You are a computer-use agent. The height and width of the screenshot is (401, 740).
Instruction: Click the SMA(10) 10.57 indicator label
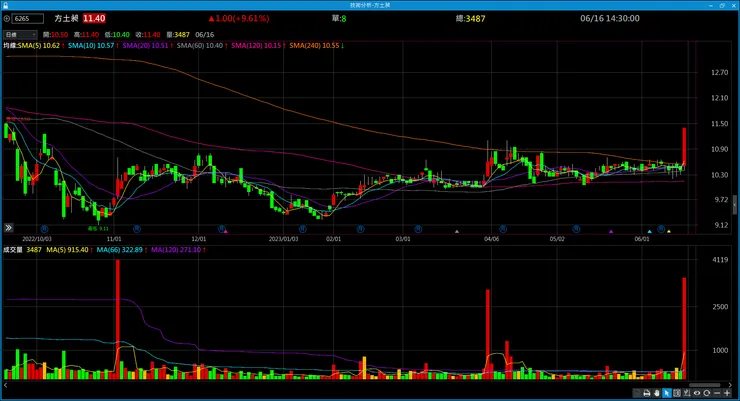point(91,46)
